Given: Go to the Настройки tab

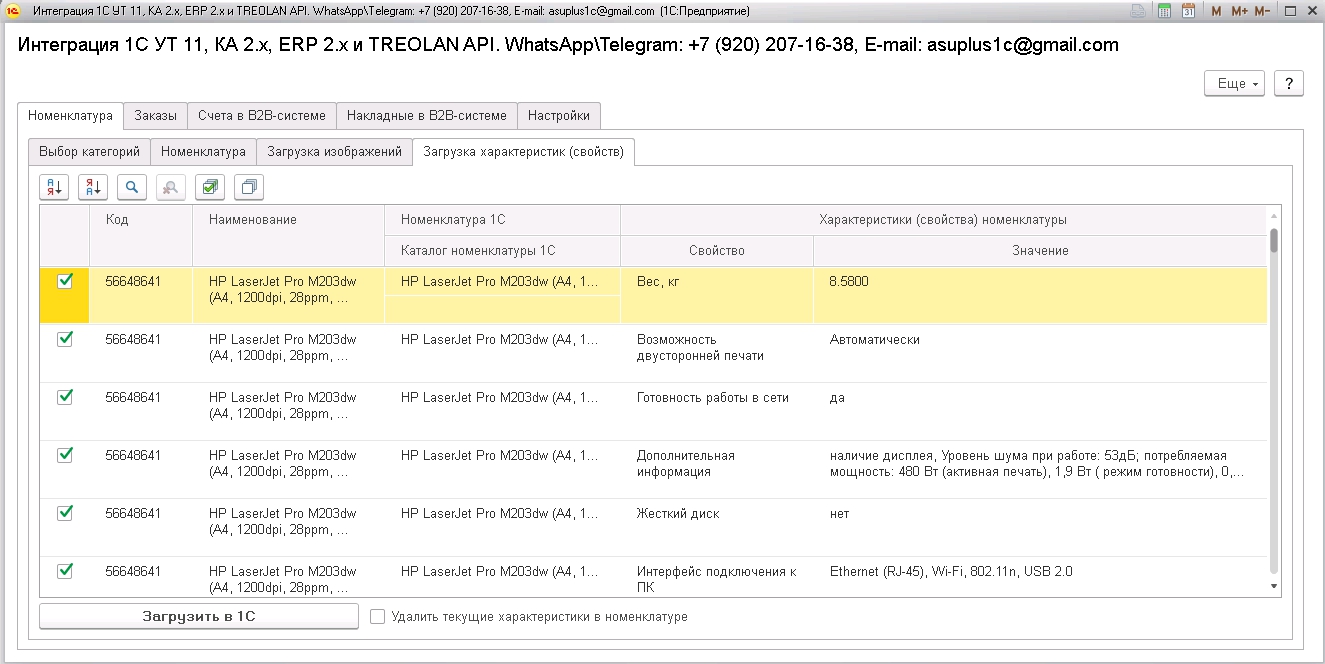Looking at the screenshot, I should click(559, 116).
